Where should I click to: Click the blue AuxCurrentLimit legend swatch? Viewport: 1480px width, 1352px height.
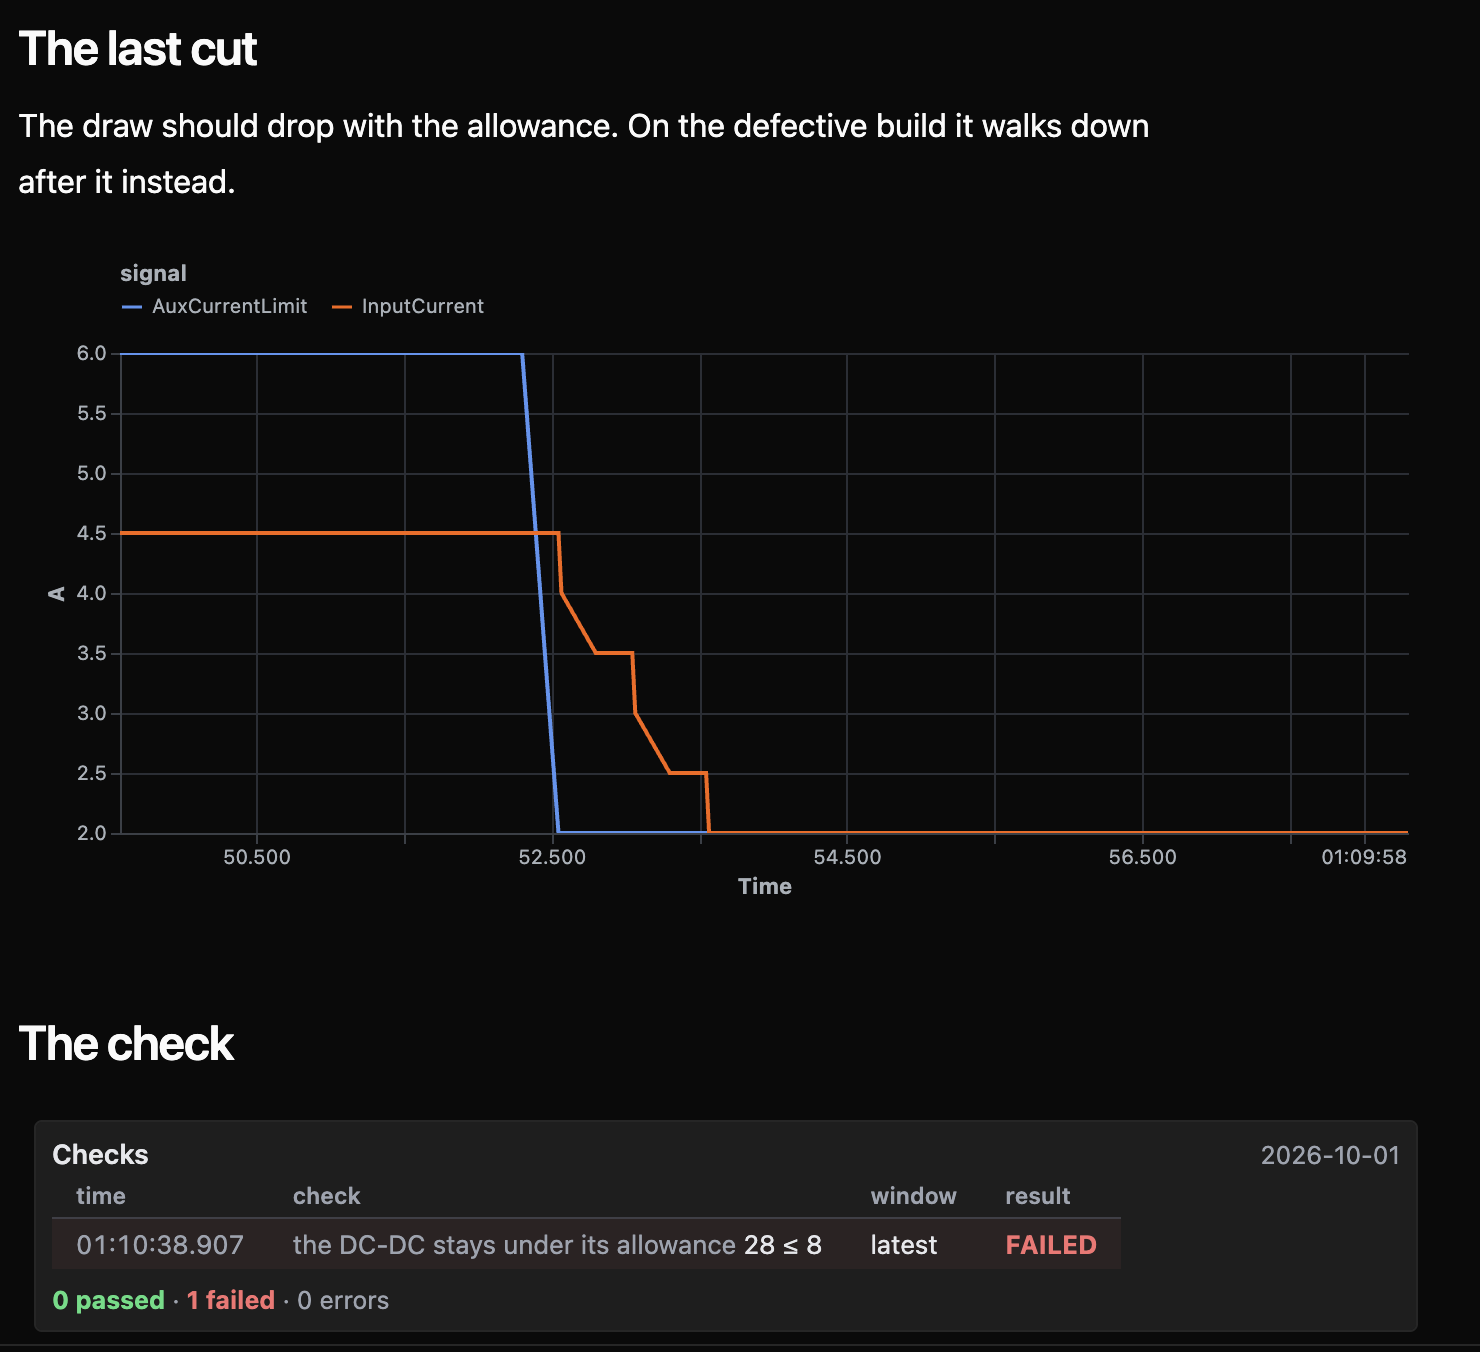(132, 307)
